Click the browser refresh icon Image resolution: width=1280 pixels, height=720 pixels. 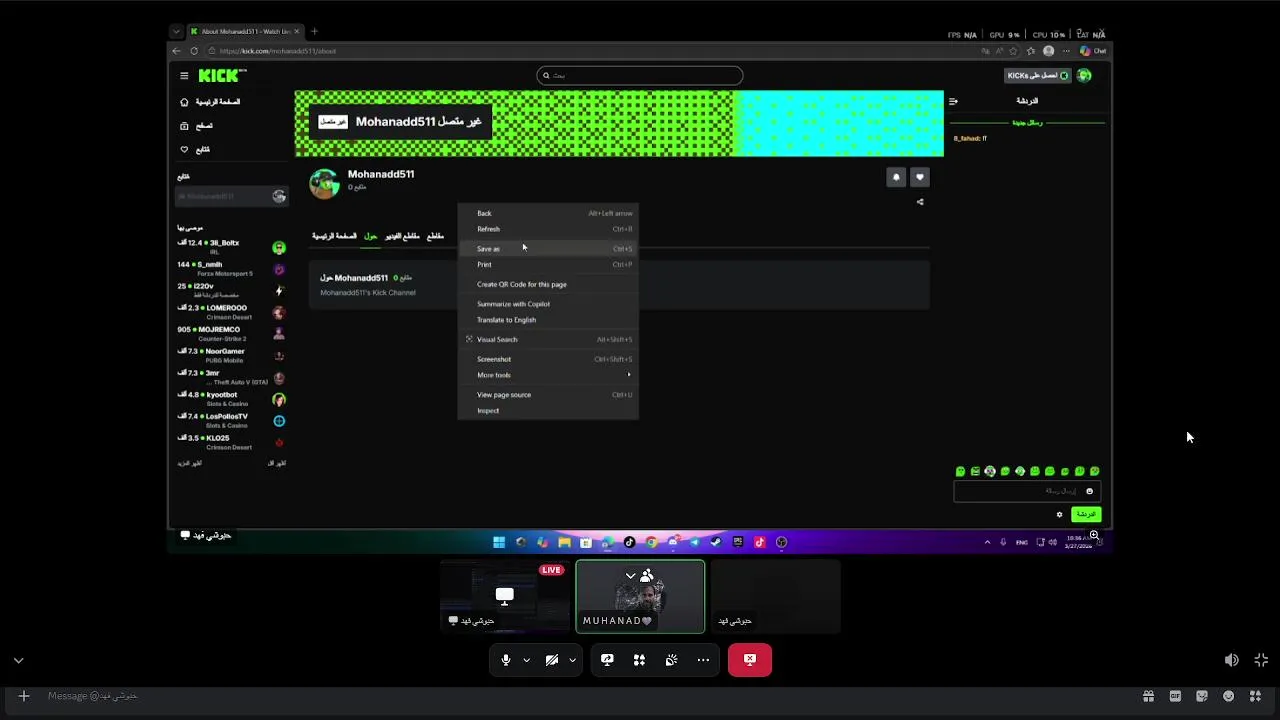tap(194, 51)
